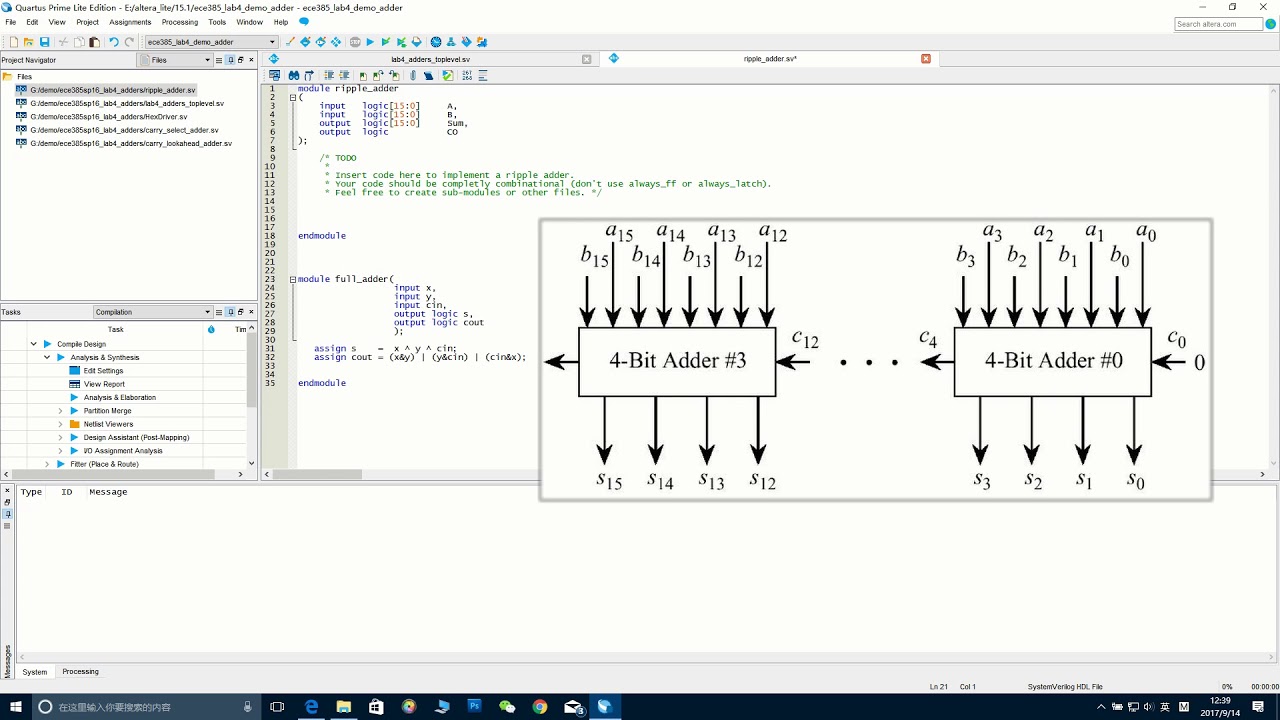Collapse the Compile Design task
Screen dimensions: 1280x720
pos(33,344)
